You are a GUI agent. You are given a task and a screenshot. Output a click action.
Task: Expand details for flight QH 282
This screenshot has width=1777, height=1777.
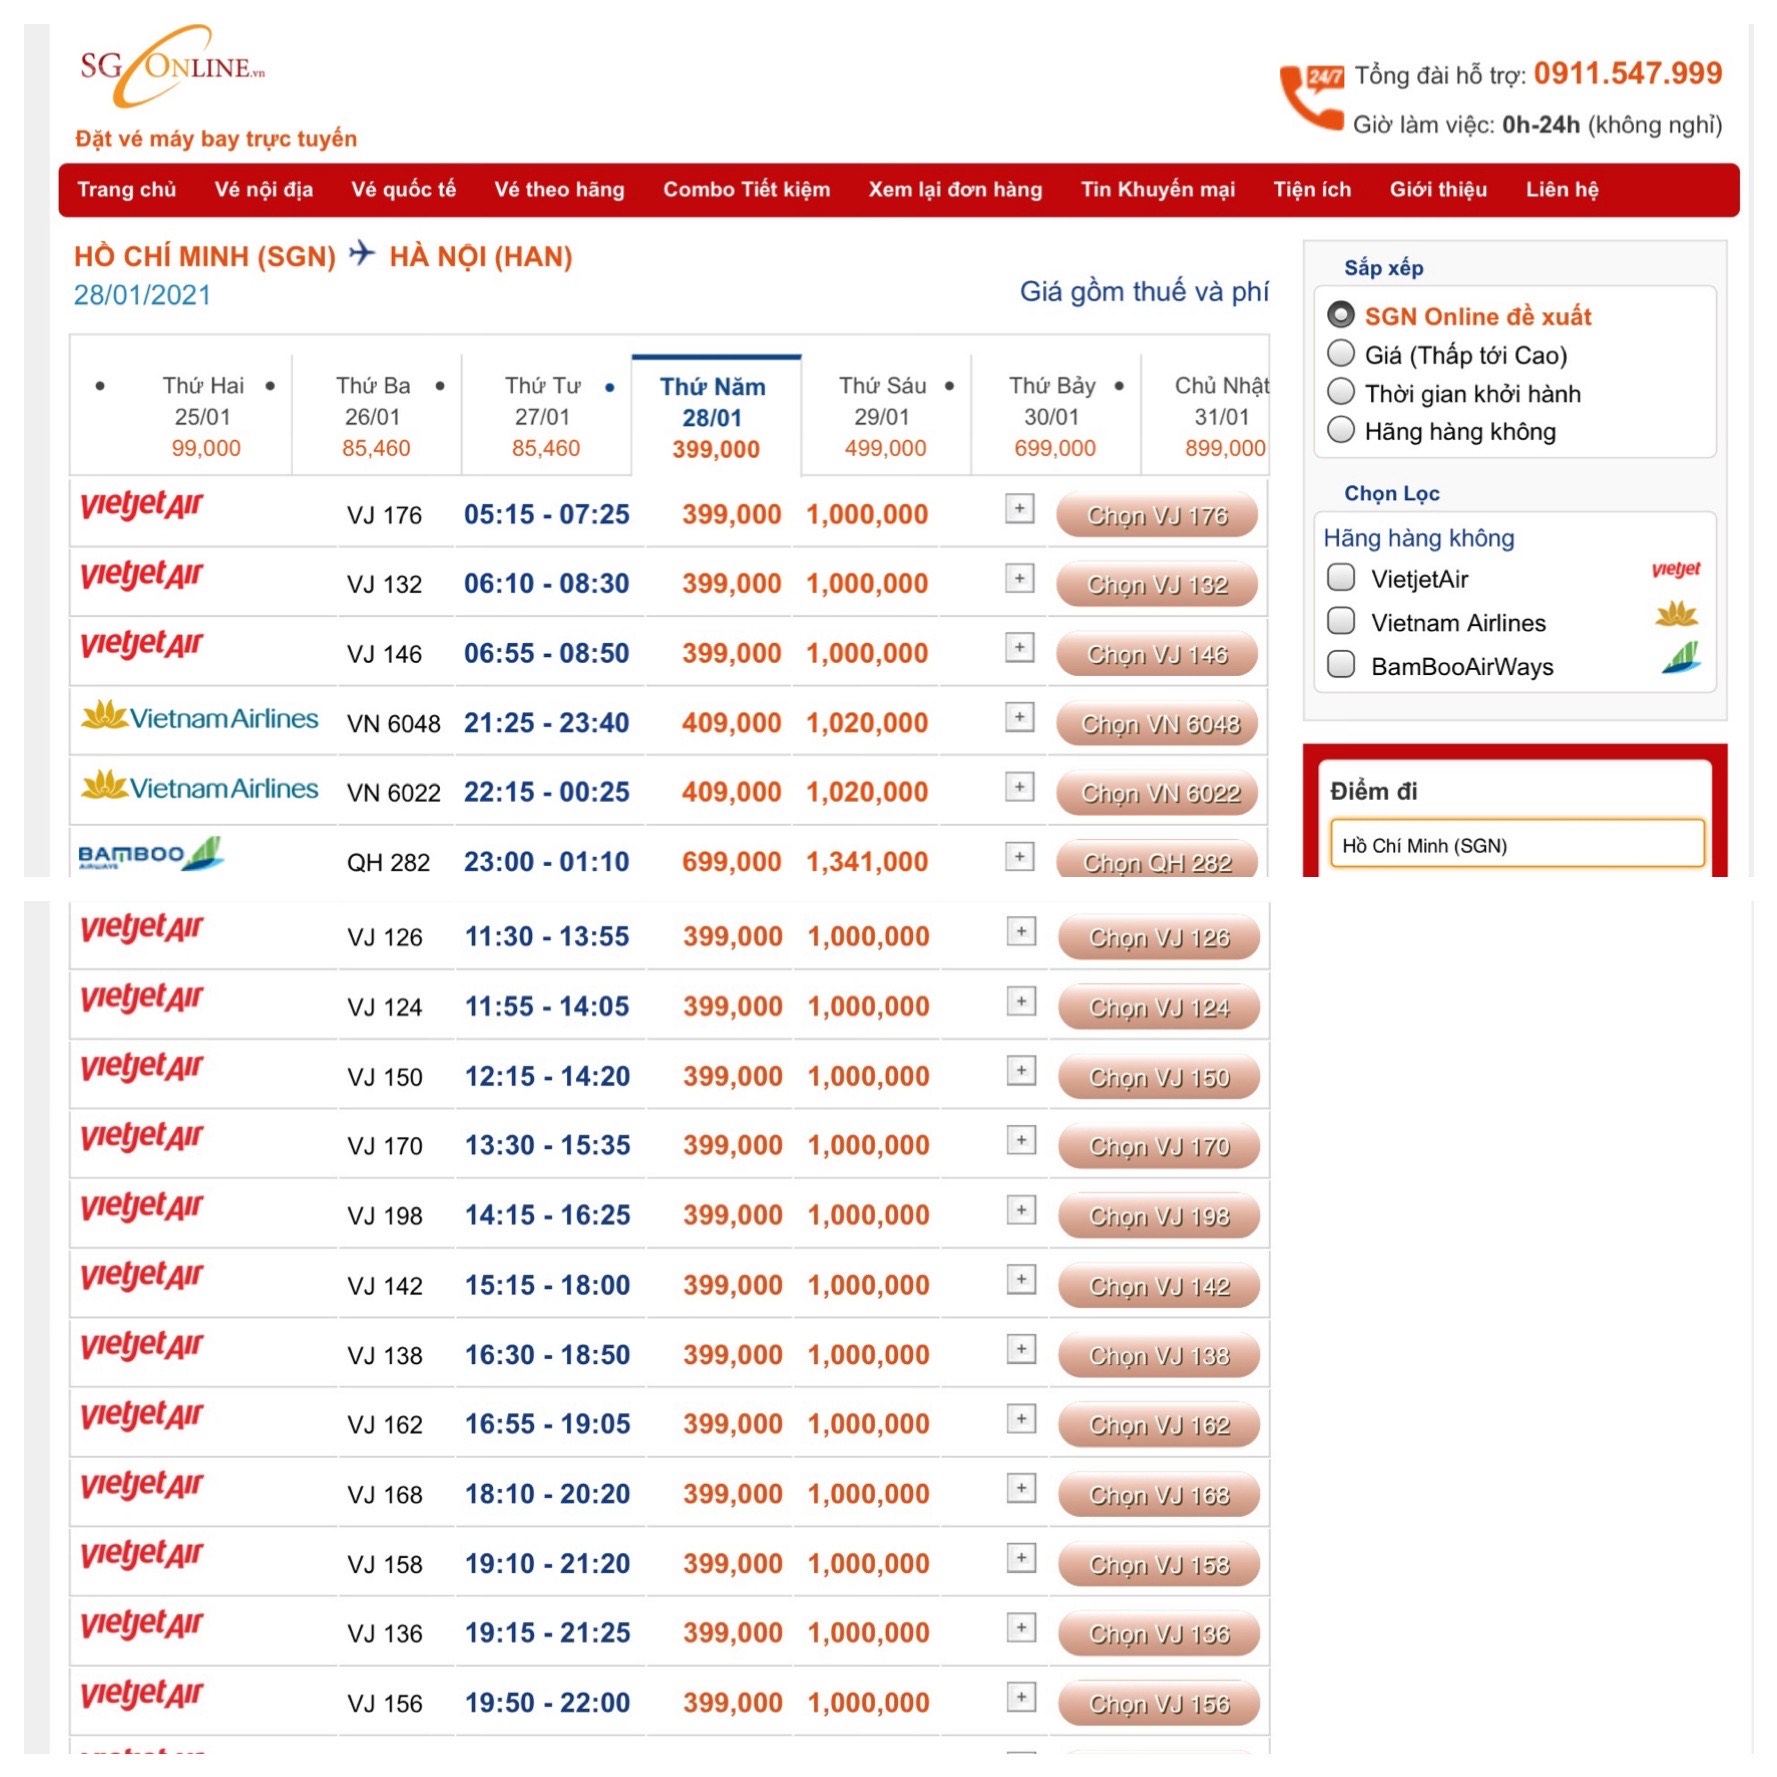(1019, 856)
